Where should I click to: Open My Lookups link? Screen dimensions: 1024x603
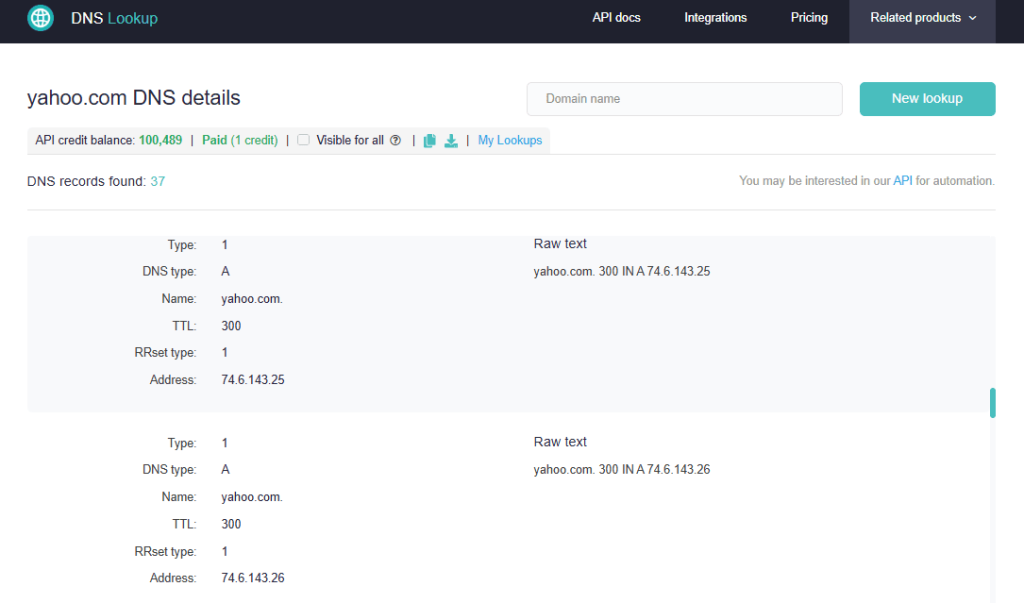[509, 140]
